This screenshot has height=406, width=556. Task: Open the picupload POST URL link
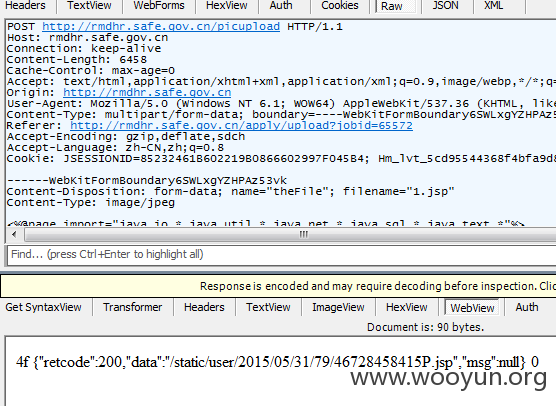coord(161,27)
